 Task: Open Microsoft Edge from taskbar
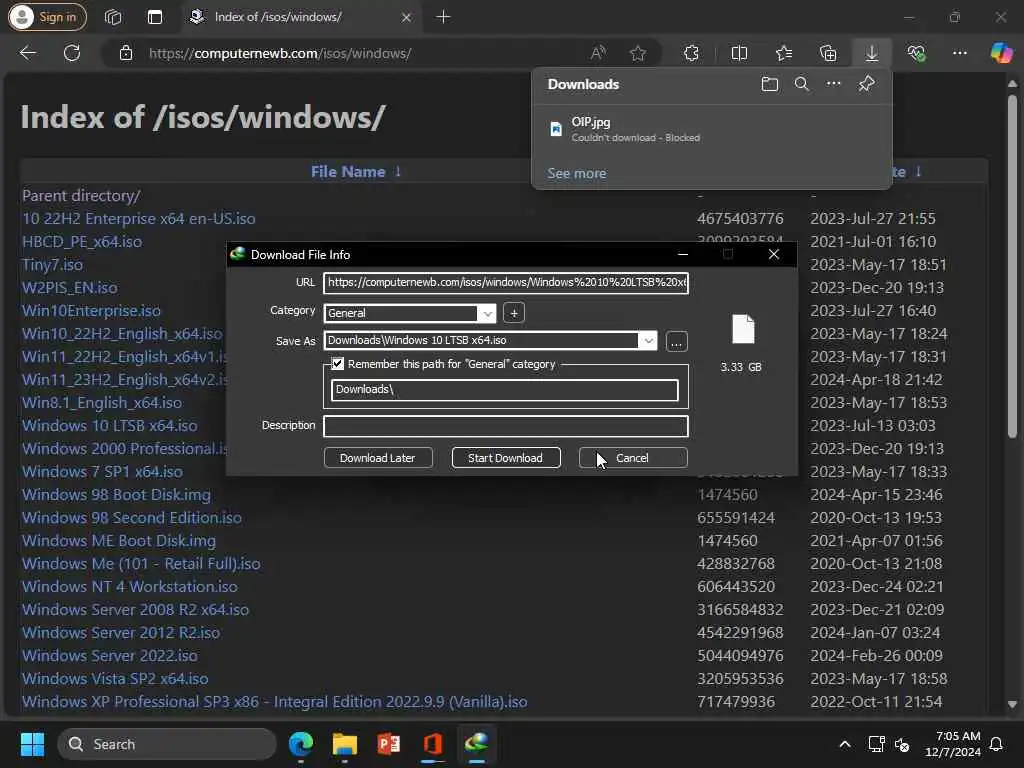[x=301, y=744]
